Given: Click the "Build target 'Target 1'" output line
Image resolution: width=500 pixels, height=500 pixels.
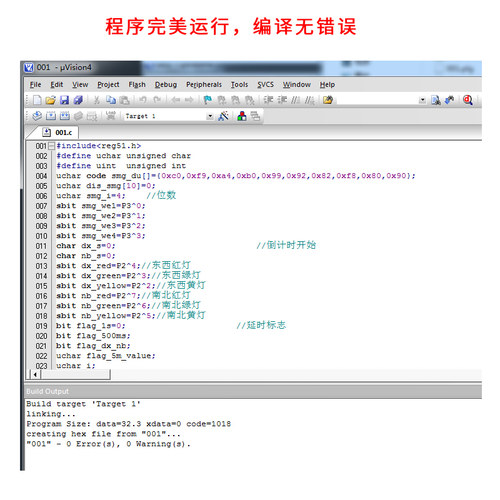Looking at the screenshot, I should pyautogui.click(x=83, y=404).
